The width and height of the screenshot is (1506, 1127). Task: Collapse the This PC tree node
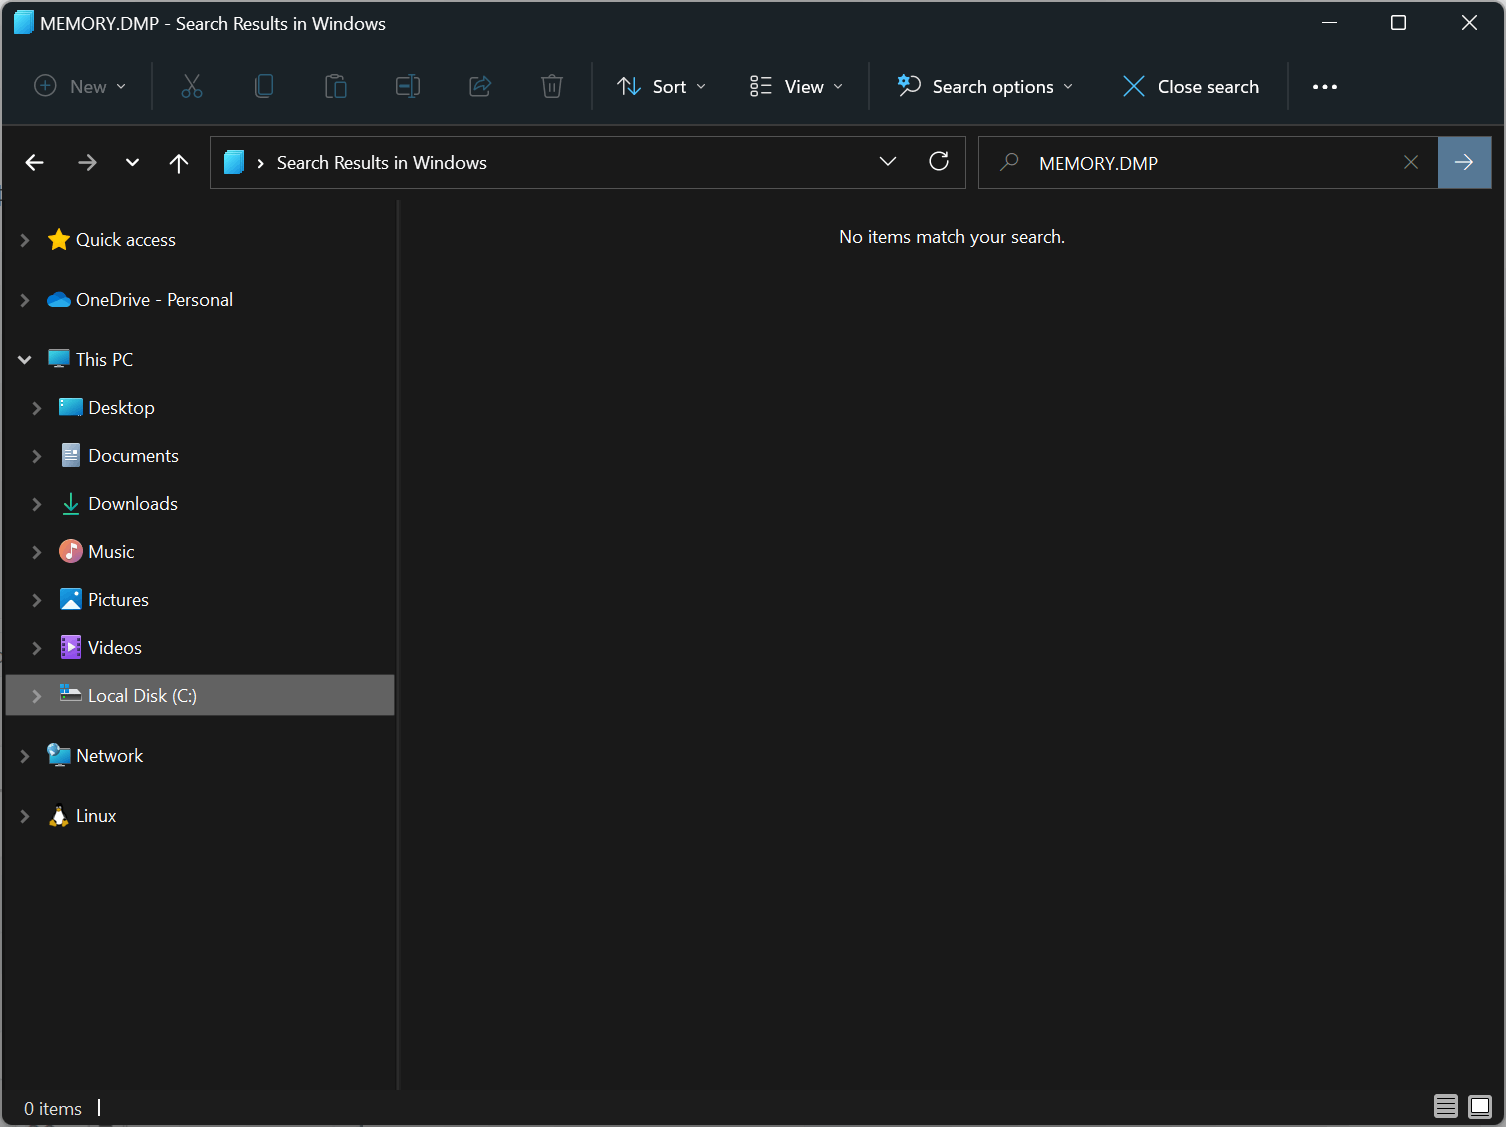[x=25, y=359]
